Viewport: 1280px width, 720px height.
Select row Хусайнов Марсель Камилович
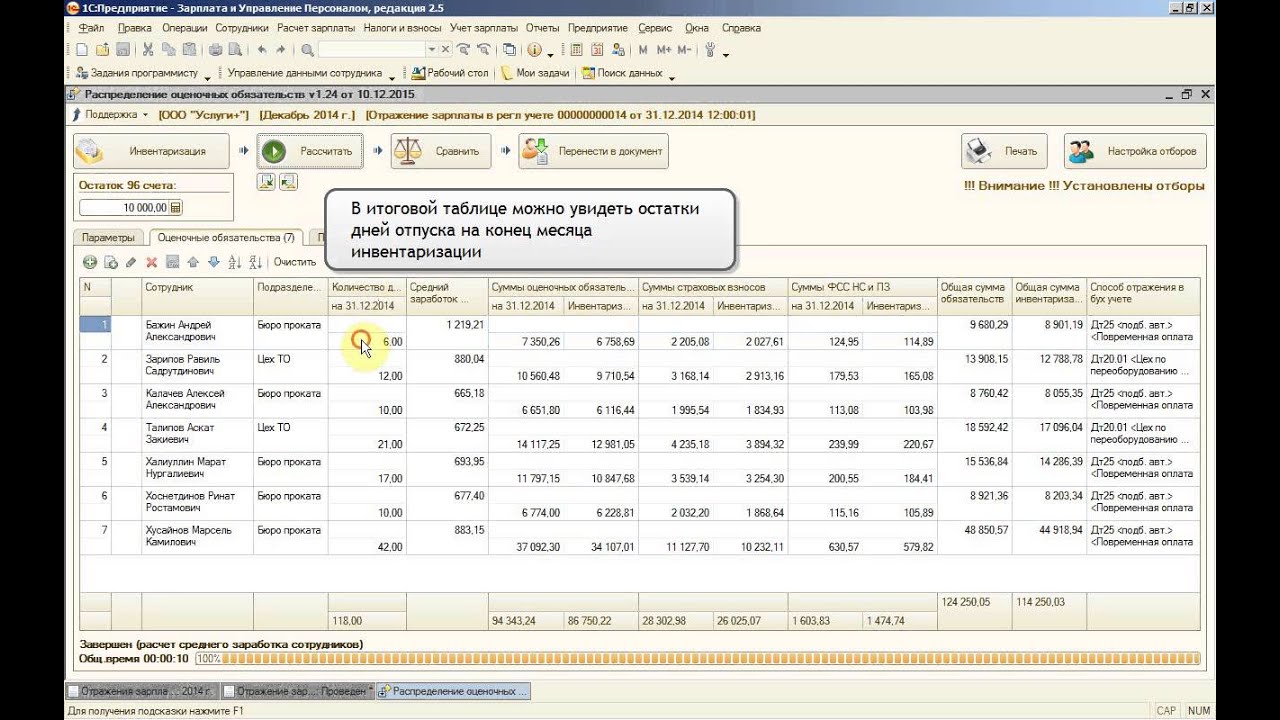[640, 537]
